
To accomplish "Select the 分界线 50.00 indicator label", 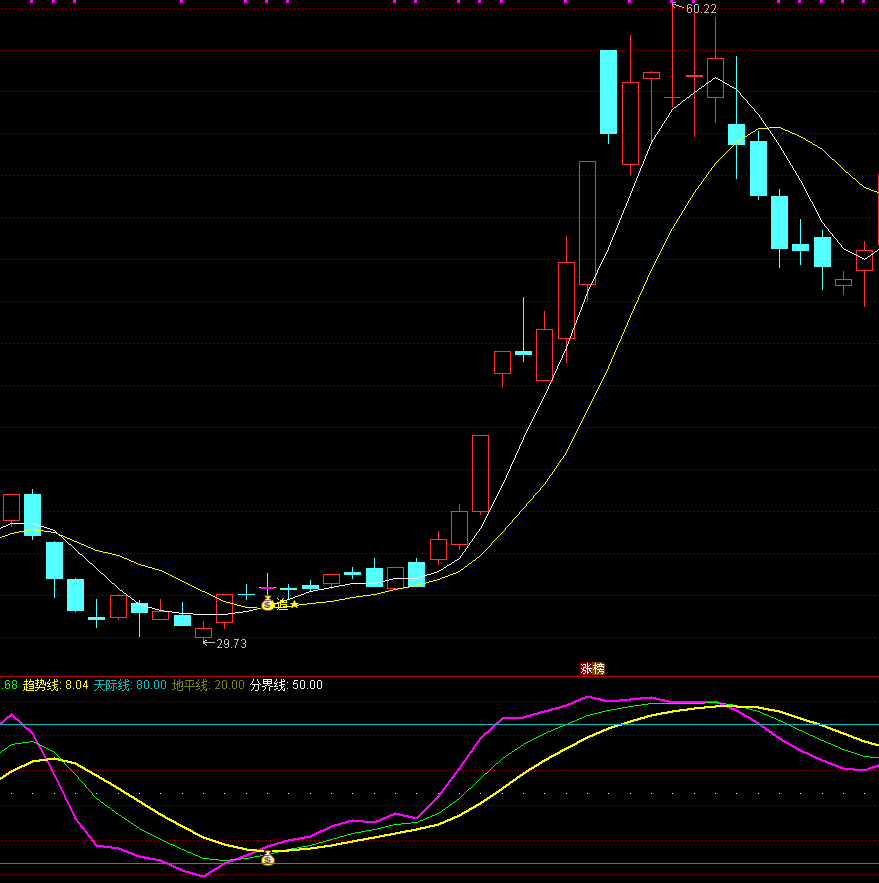I will click(x=286, y=685).
